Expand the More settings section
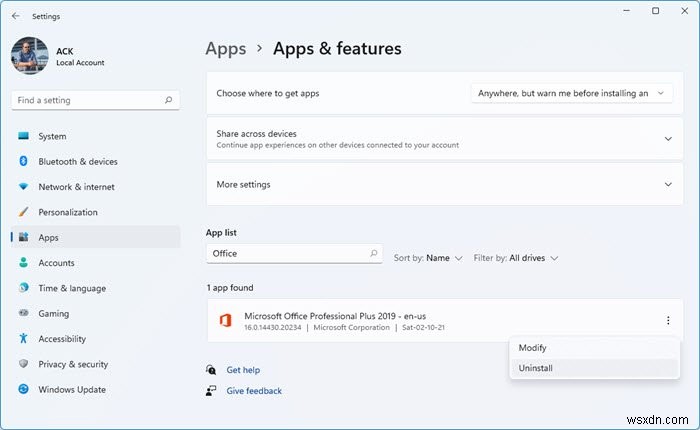Viewport: 700px width, 430px height. pyautogui.click(x=667, y=184)
